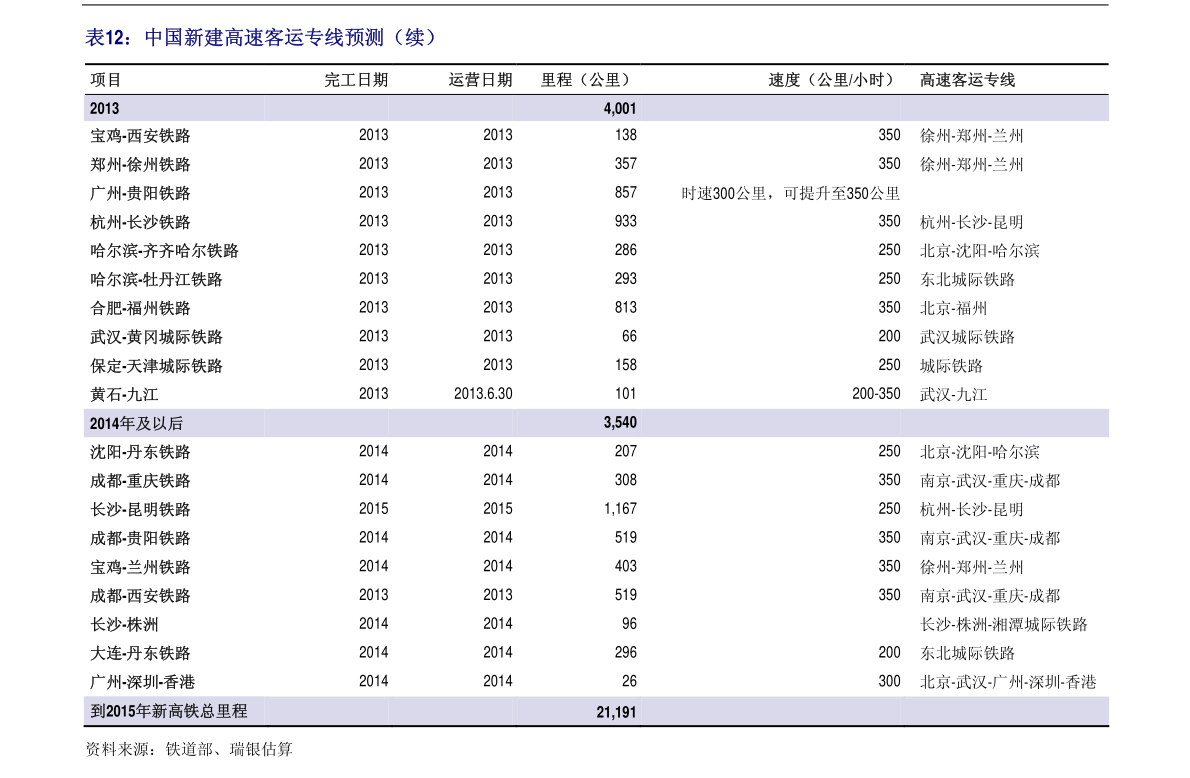This screenshot has width=1190, height=778.
Task: Select the 北京-武汉-广州-深圳-香港 line text
Action: click(x=1007, y=682)
